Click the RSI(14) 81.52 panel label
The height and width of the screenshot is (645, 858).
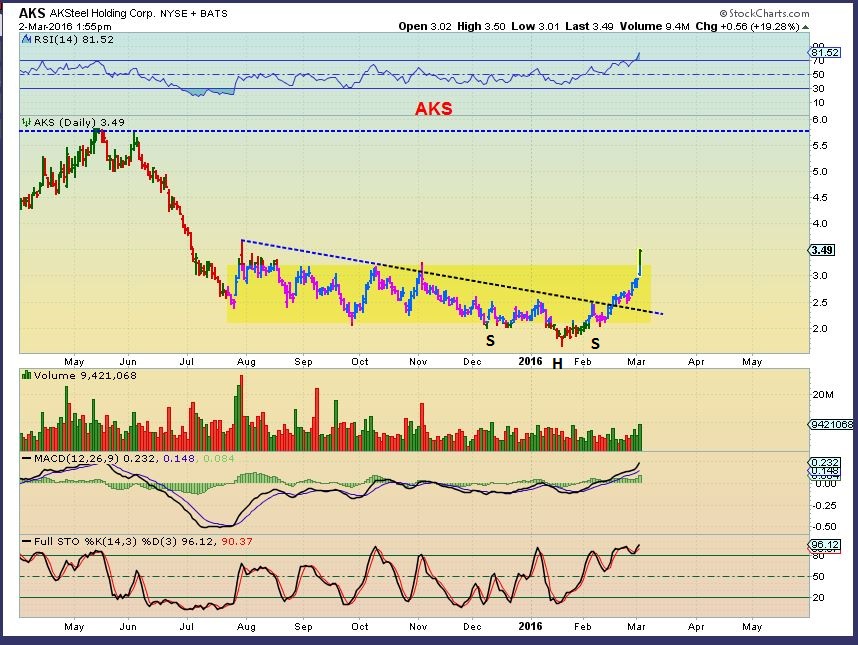[x=73, y=39]
